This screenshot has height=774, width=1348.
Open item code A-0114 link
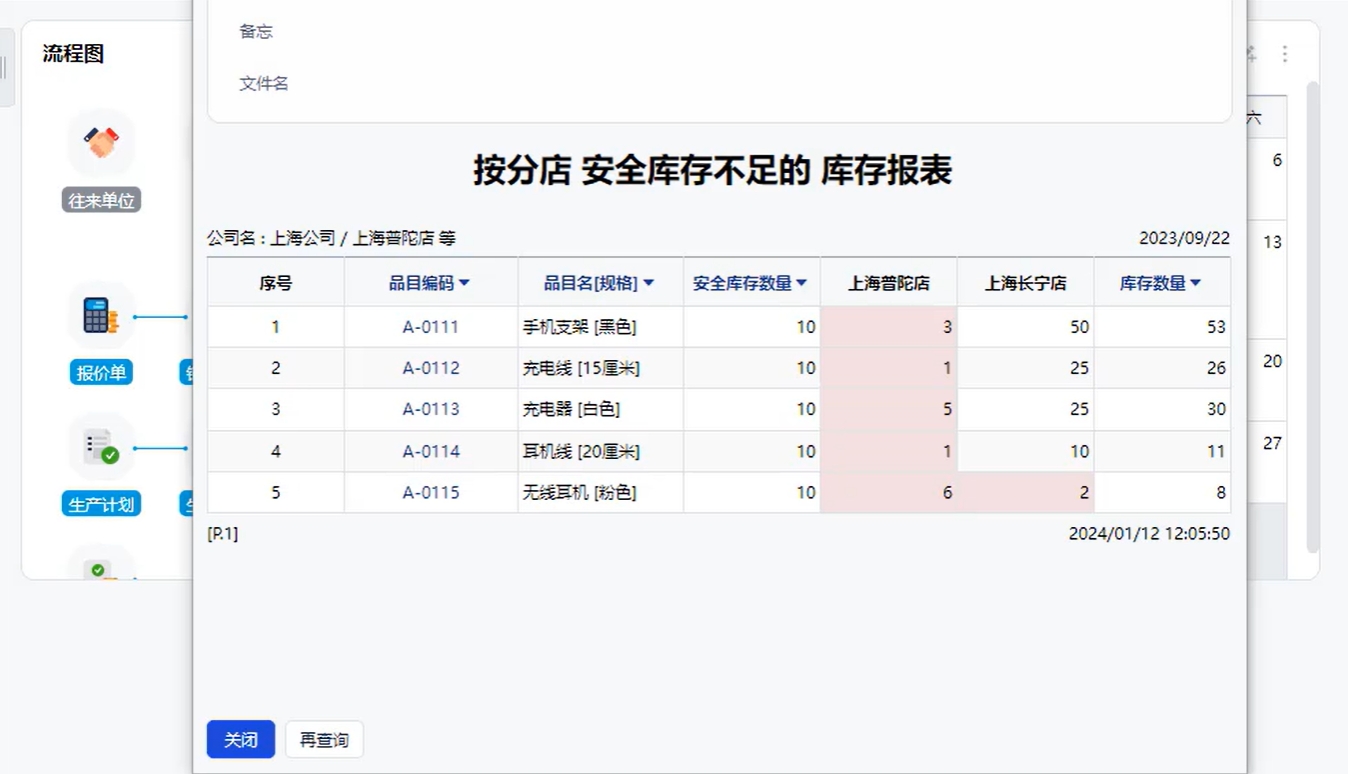[431, 451]
